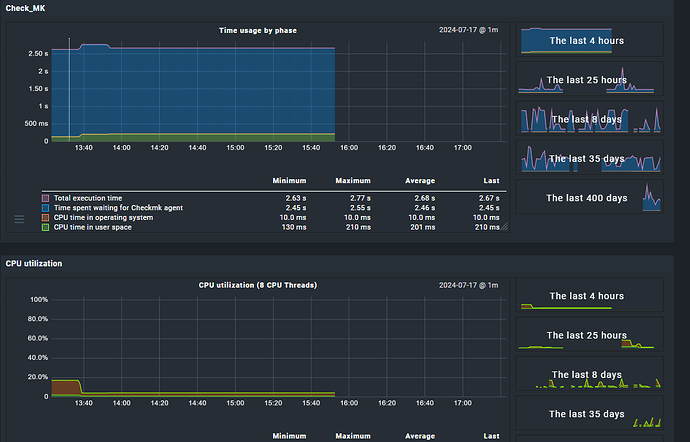Image resolution: width=690 pixels, height=442 pixels.
Task: Click the 'Time usage by phase' graph title
Action: 258,30
